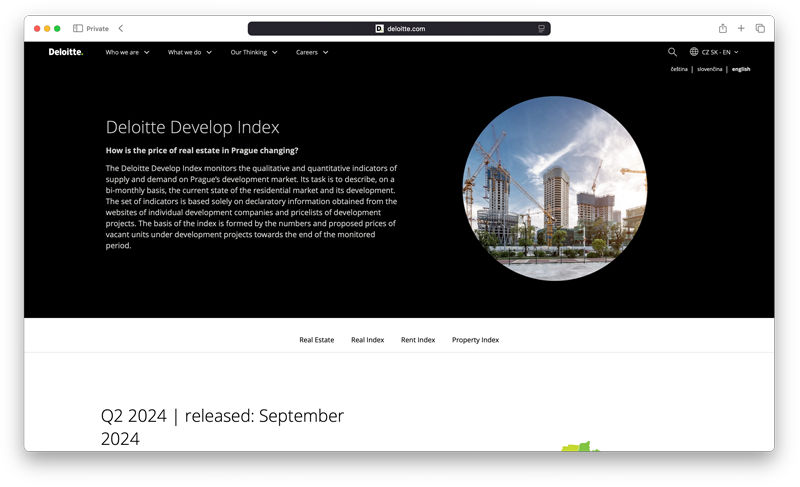
Task: Open the Rent Index tab
Action: click(418, 340)
